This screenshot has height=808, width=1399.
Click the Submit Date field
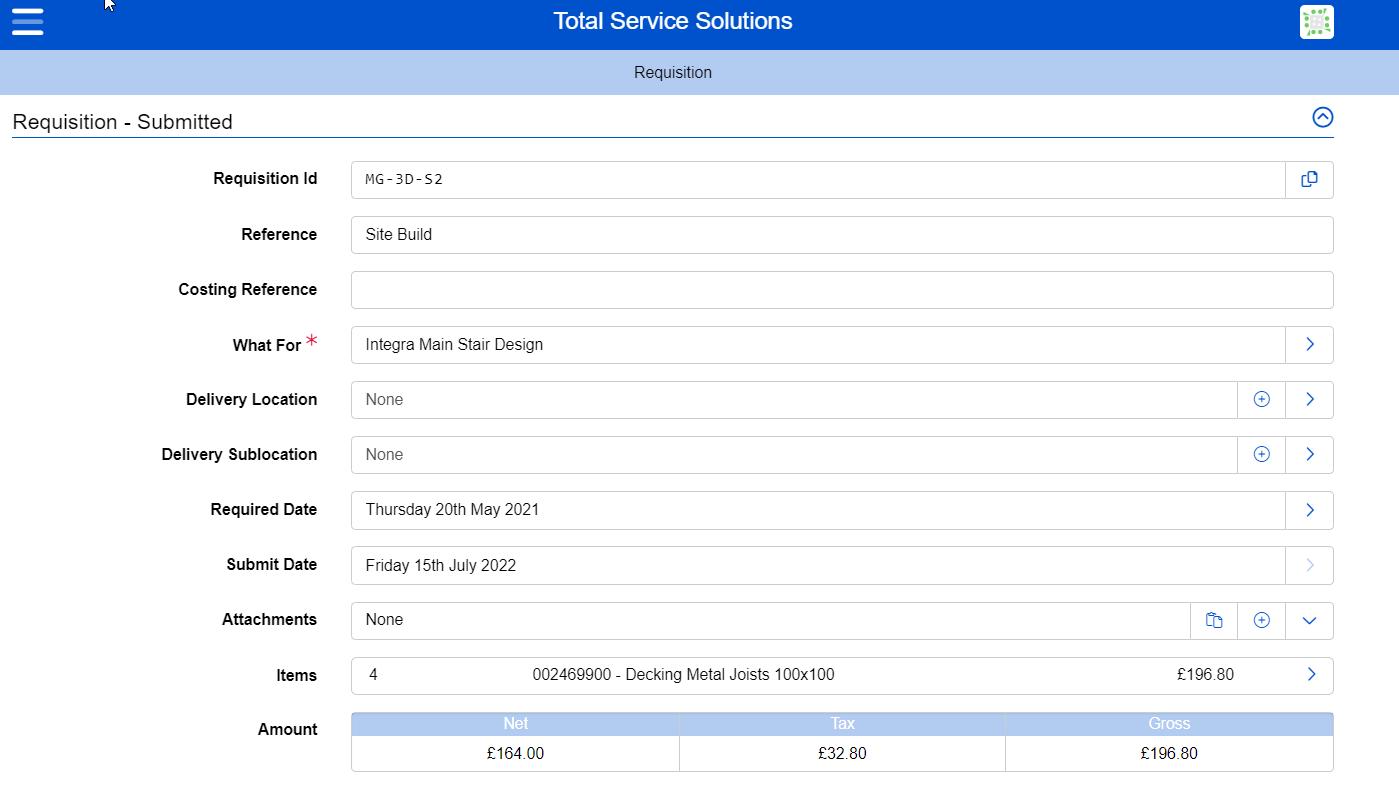(x=818, y=565)
